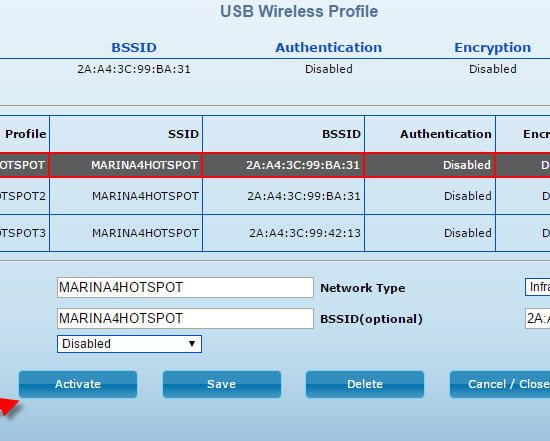Viewport: 550px width, 441px height.
Task: Click Cancel / Close button
Action: pos(500,384)
